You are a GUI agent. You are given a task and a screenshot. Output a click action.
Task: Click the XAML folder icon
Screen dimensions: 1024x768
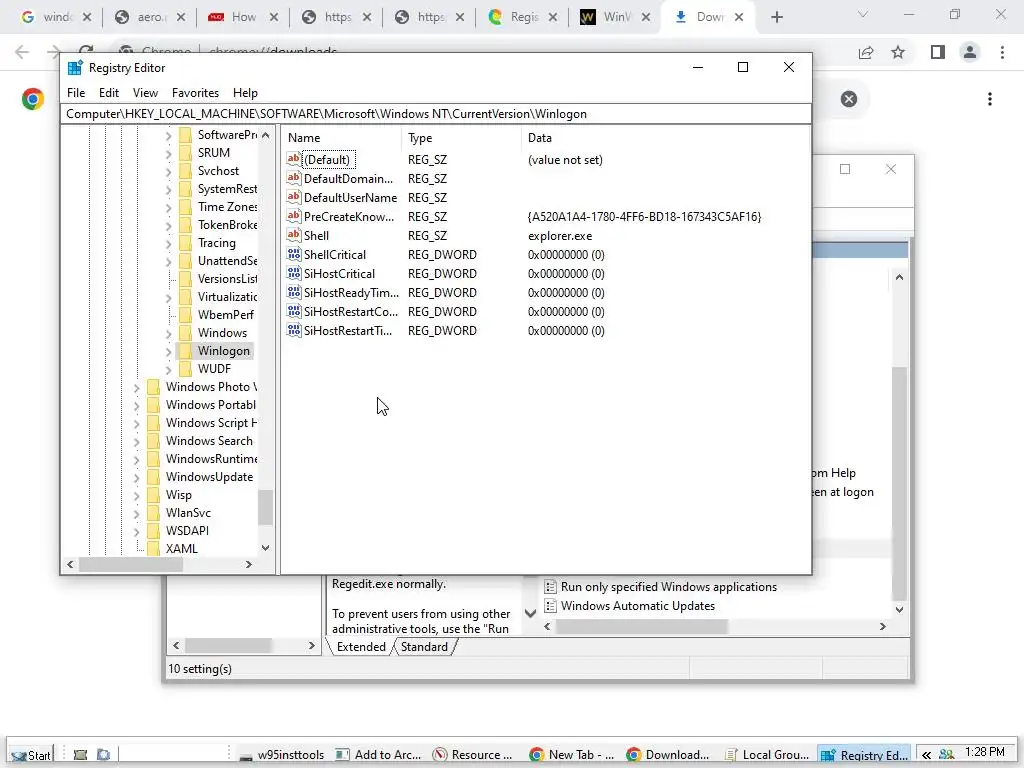click(153, 549)
